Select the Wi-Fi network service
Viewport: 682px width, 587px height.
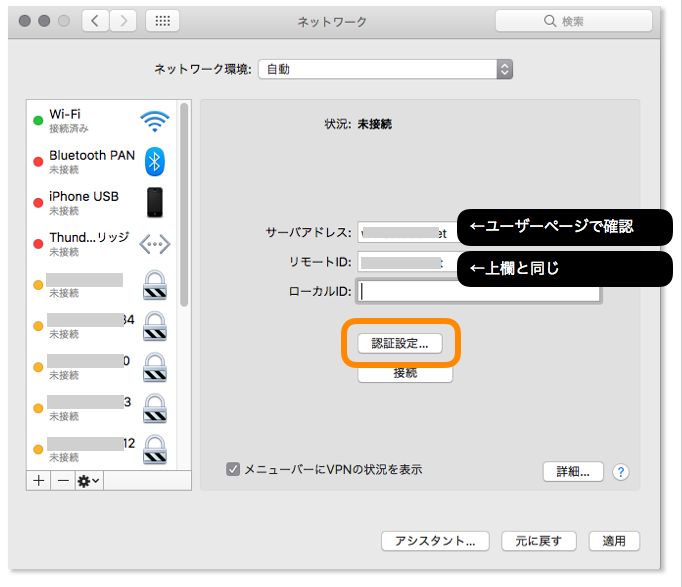102,121
